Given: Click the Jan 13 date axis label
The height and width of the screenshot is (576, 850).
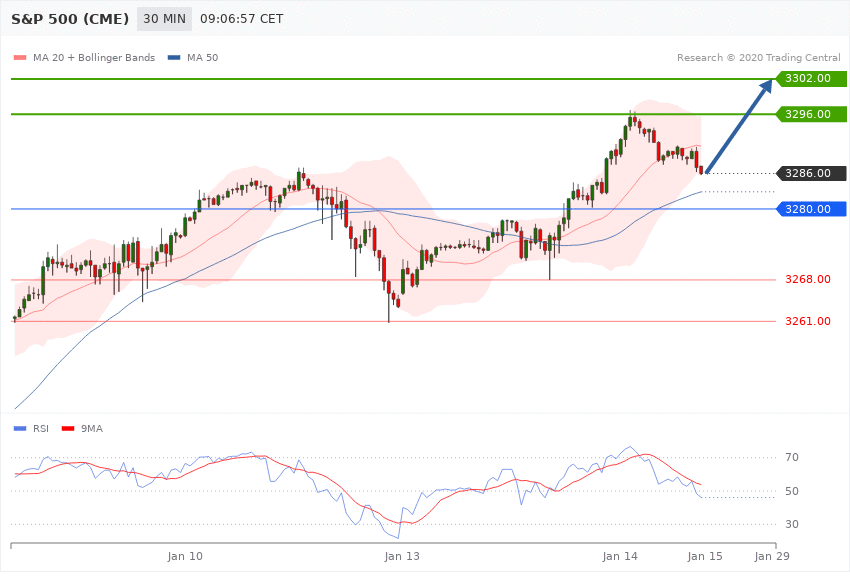Looking at the screenshot, I should tap(402, 556).
